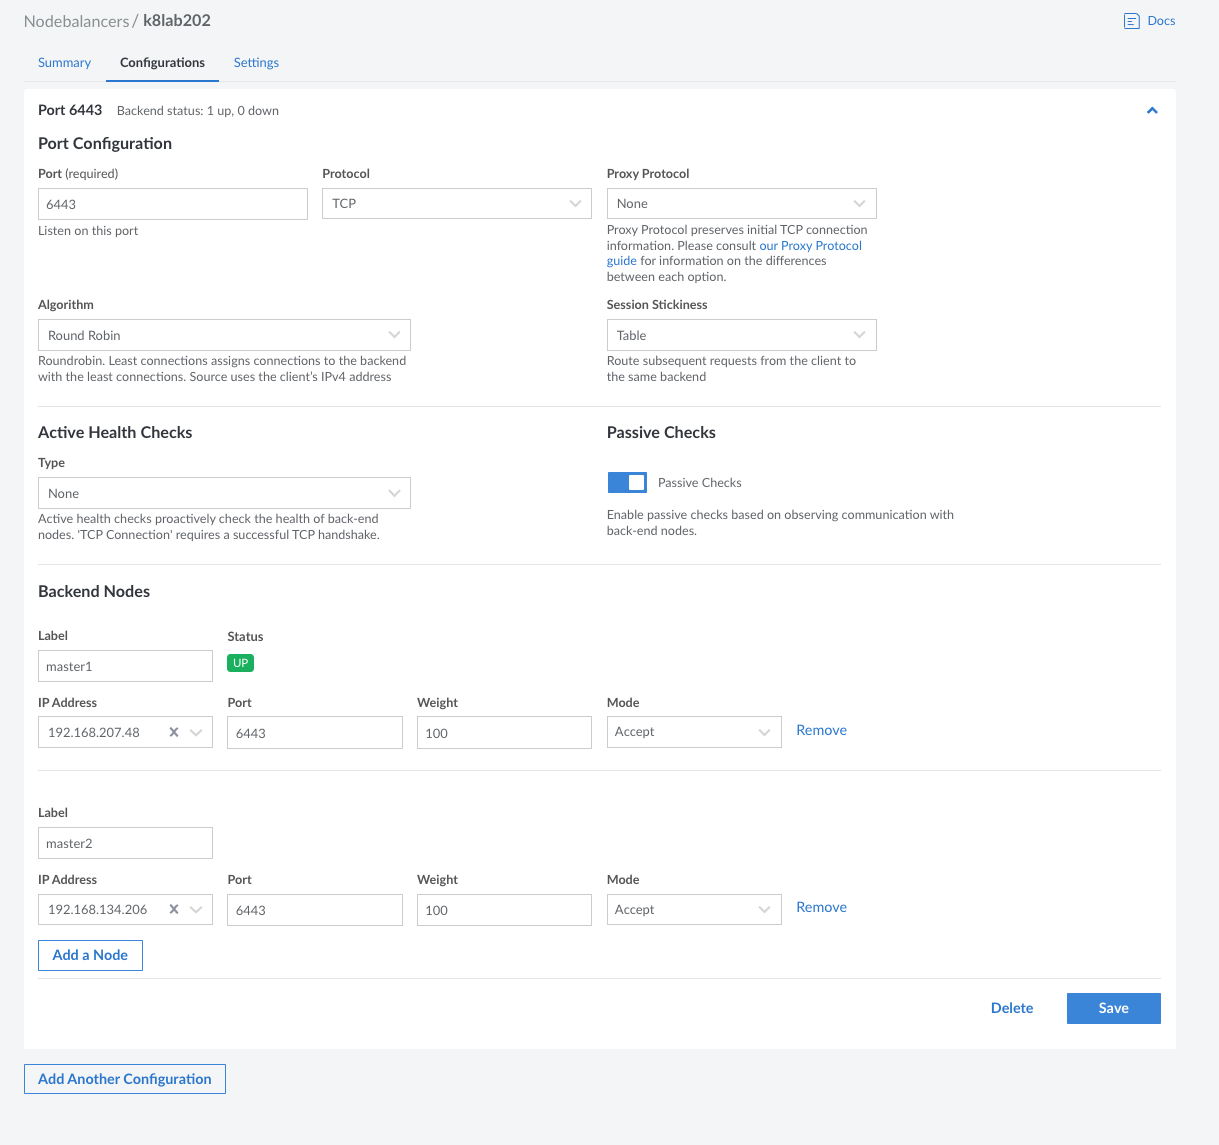Click Add a Node button
The image size is (1219, 1145).
(x=90, y=955)
